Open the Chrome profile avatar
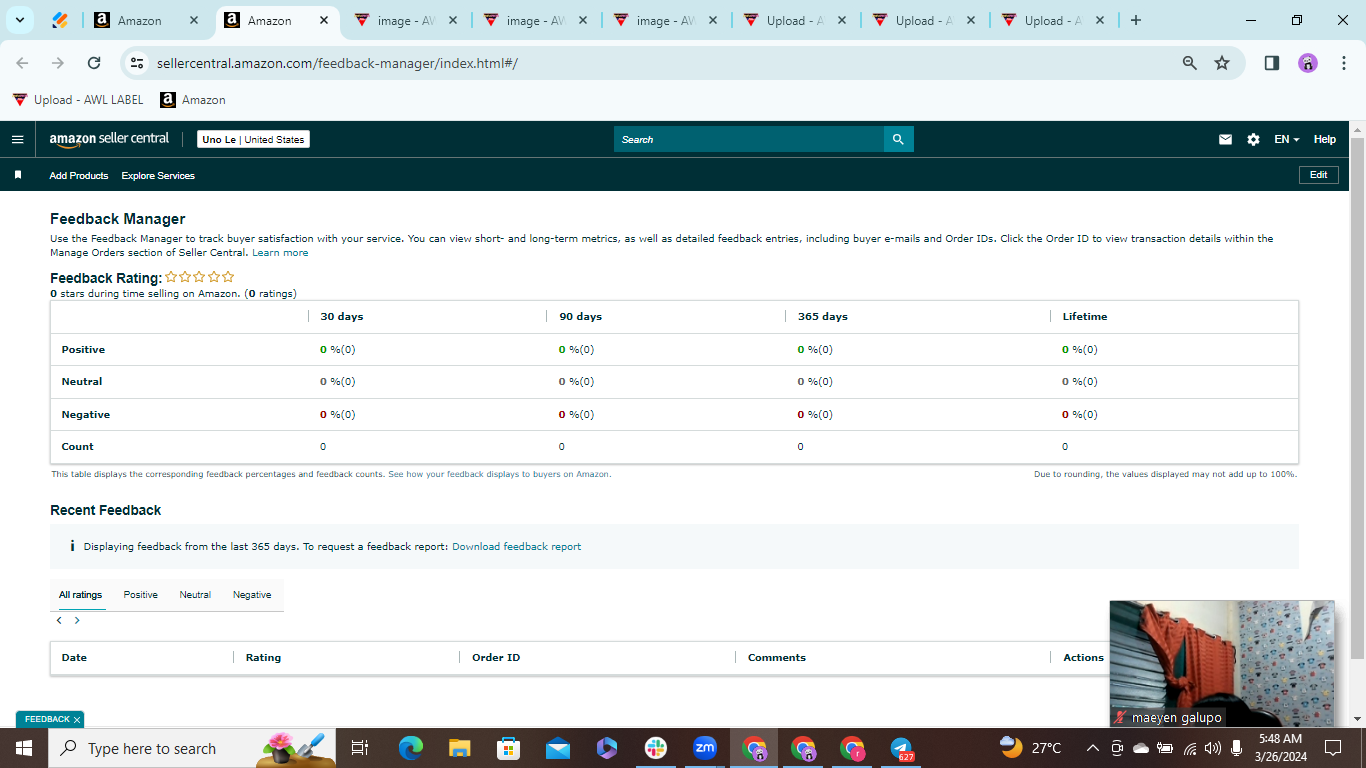Screen dimensions: 1366x768 [1308, 63]
